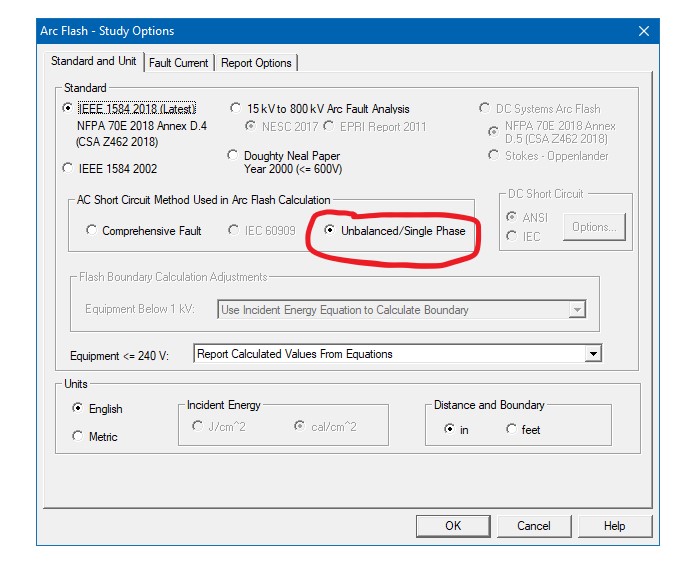
Task: Close the Arc Flash Study Options dialog
Action: point(644,31)
